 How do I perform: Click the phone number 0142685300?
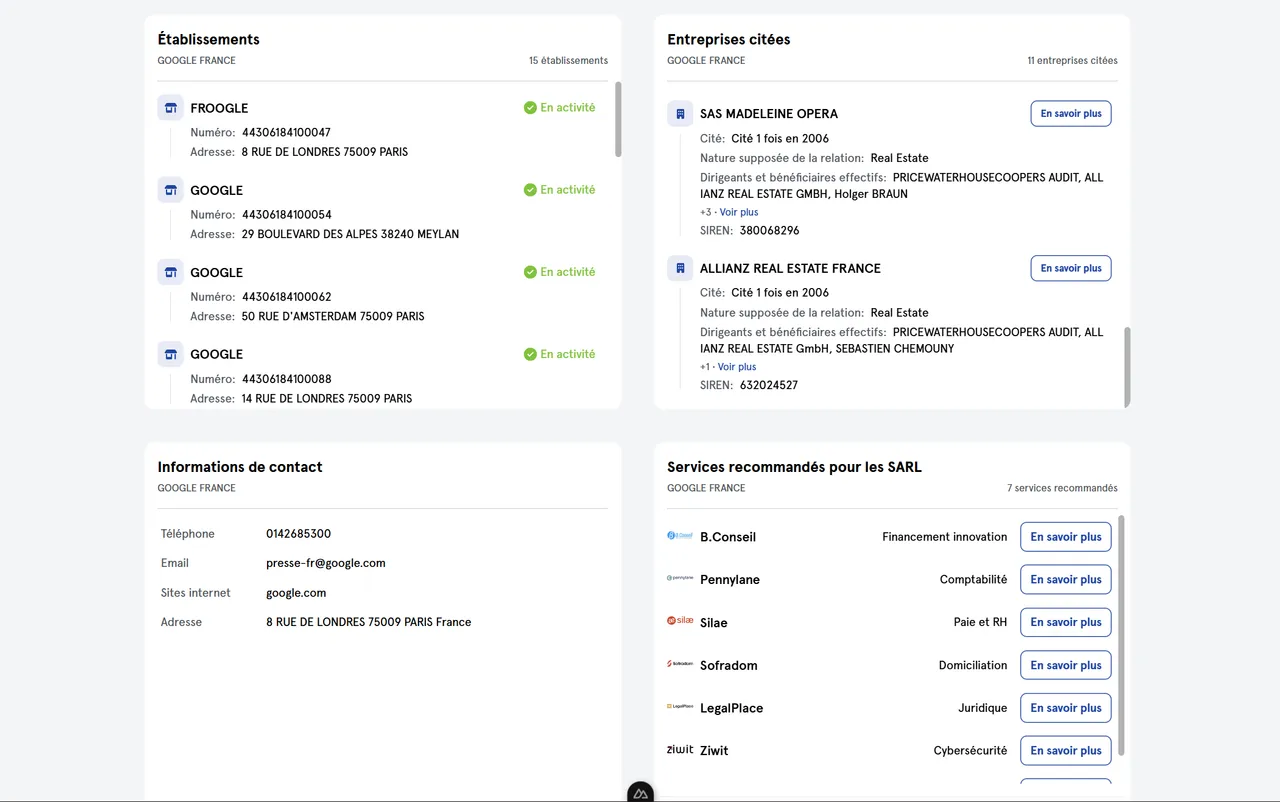298,534
